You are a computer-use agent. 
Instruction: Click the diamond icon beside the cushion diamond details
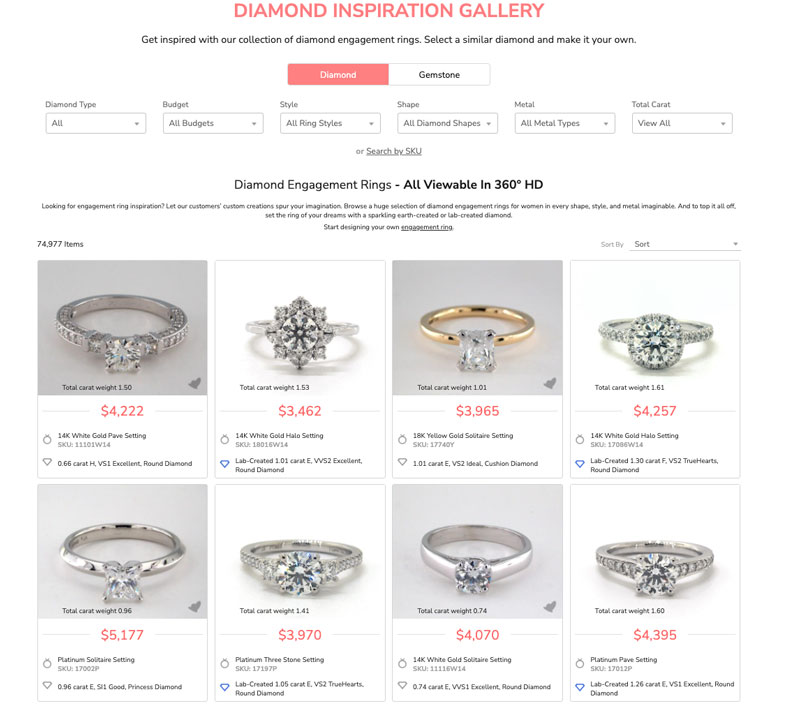pos(401,462)
